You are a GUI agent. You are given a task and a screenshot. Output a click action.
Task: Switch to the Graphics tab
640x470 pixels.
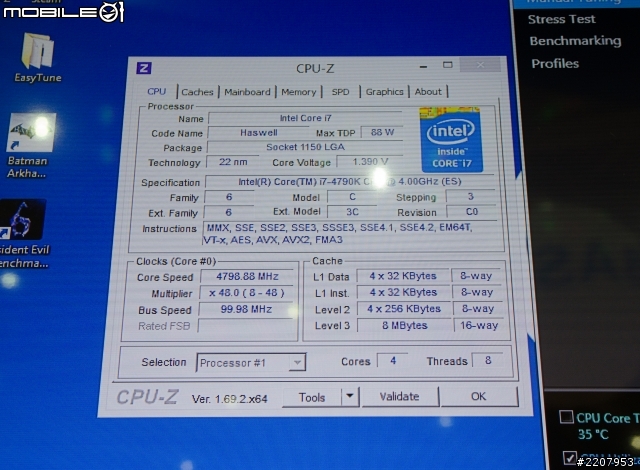click(x=384, y=91)
